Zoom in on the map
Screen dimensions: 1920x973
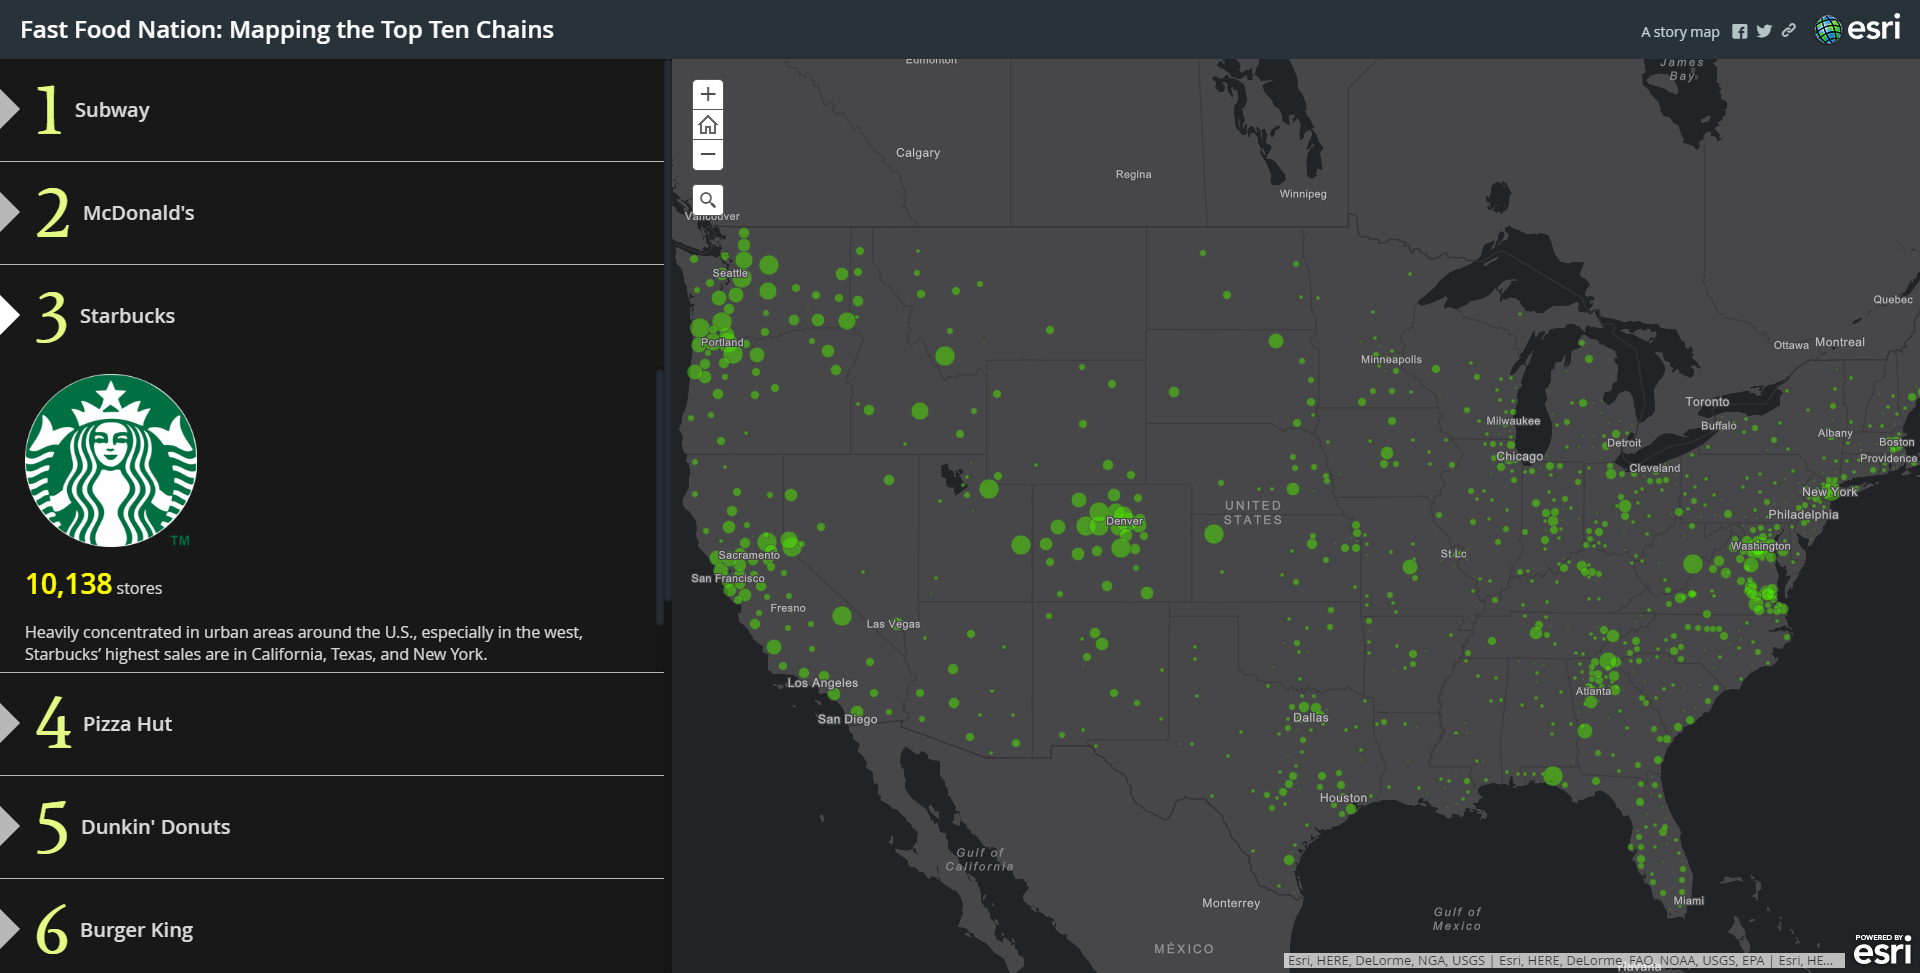click(x=708, y=94)
